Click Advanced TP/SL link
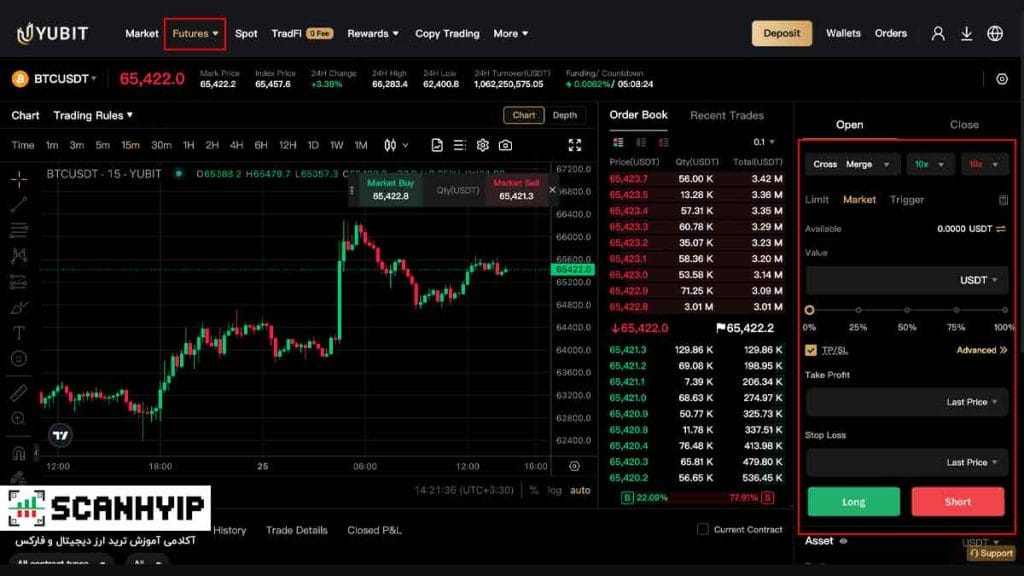 982,350
